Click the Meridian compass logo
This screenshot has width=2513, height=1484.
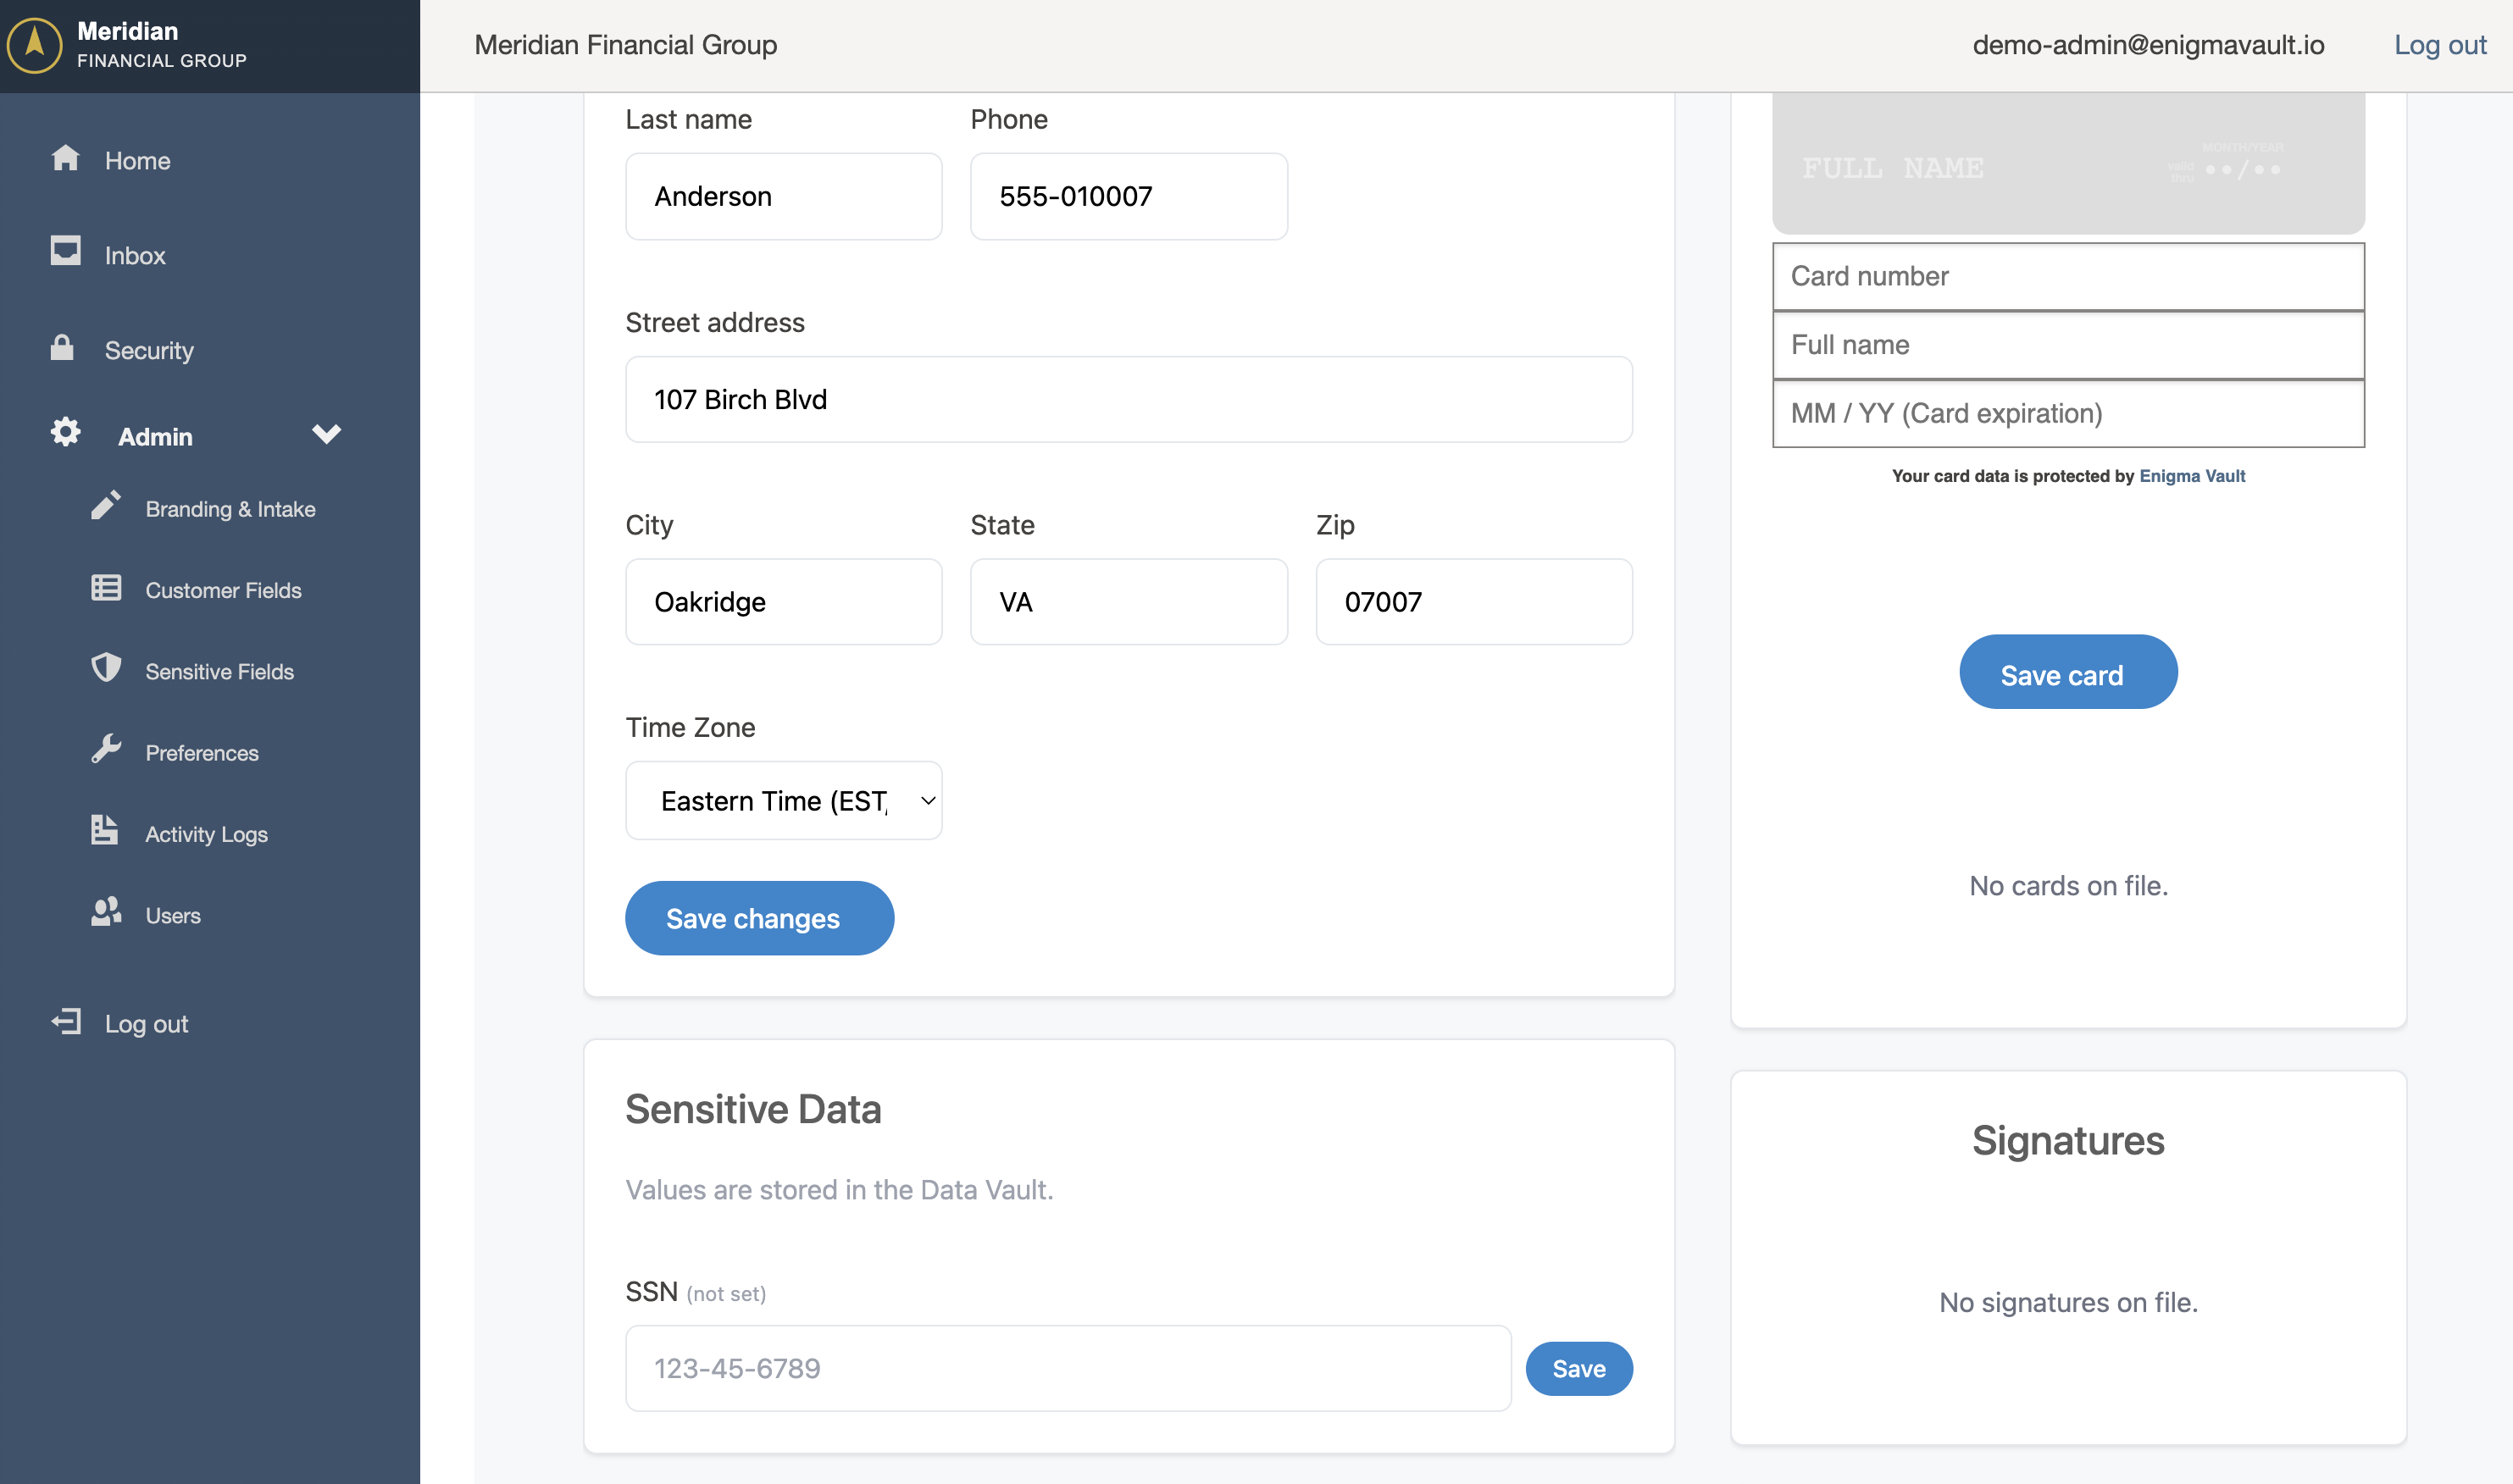(36, 44)
